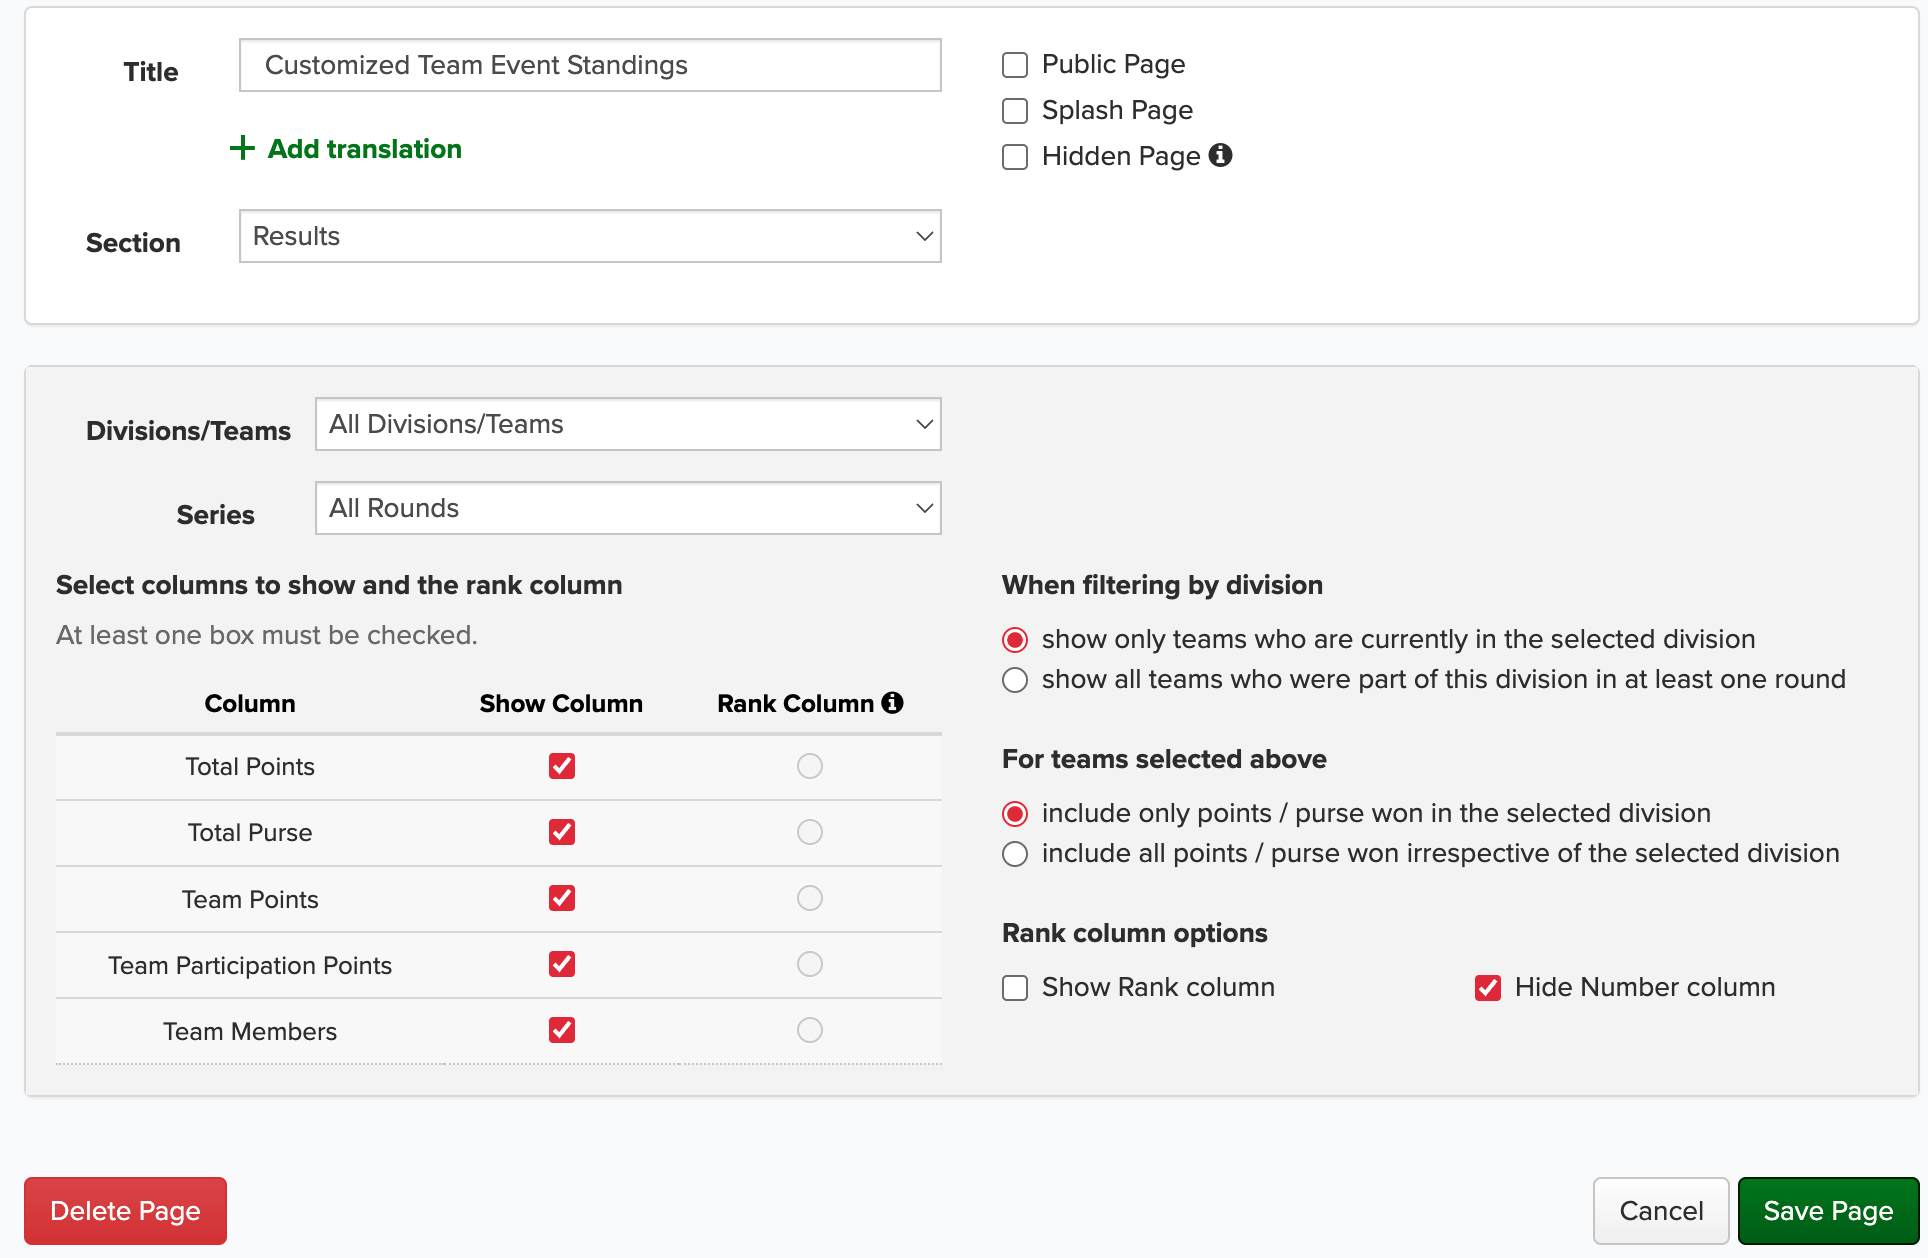The image size is (1928, 1258).
Task: Click the Hidden Page info icon
Action: 1220,155
